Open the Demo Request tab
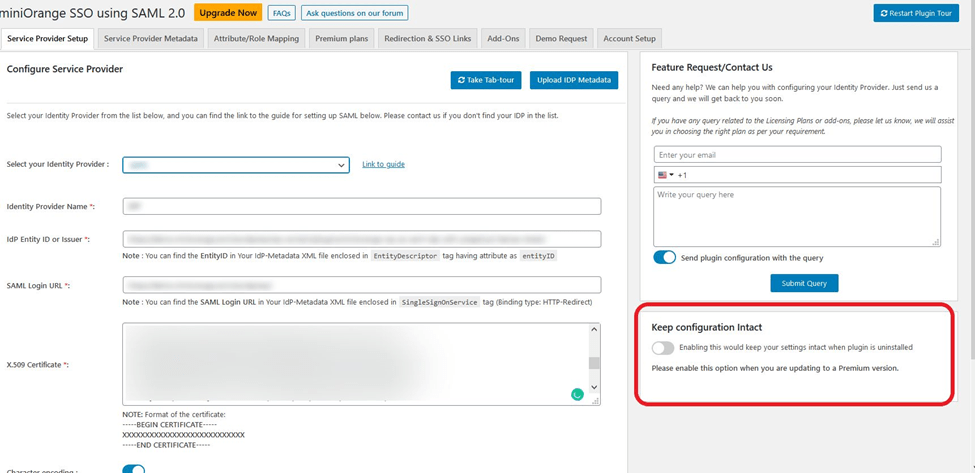Image resolution: width=975 pixels, height=473 pixels. (561, 39)
